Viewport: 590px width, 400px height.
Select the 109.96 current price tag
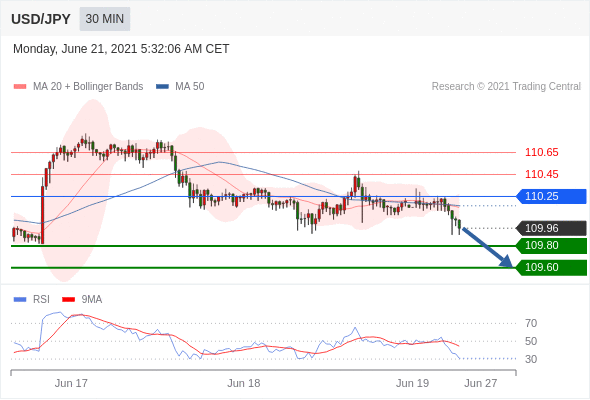coord(551,228)
